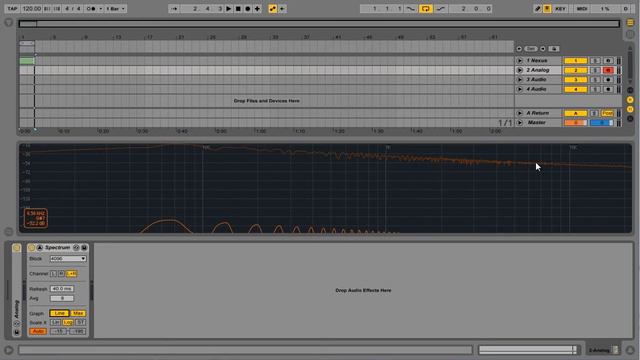
Task: Toggle track activator for 1 Nexus
Action: click(576, 61)
